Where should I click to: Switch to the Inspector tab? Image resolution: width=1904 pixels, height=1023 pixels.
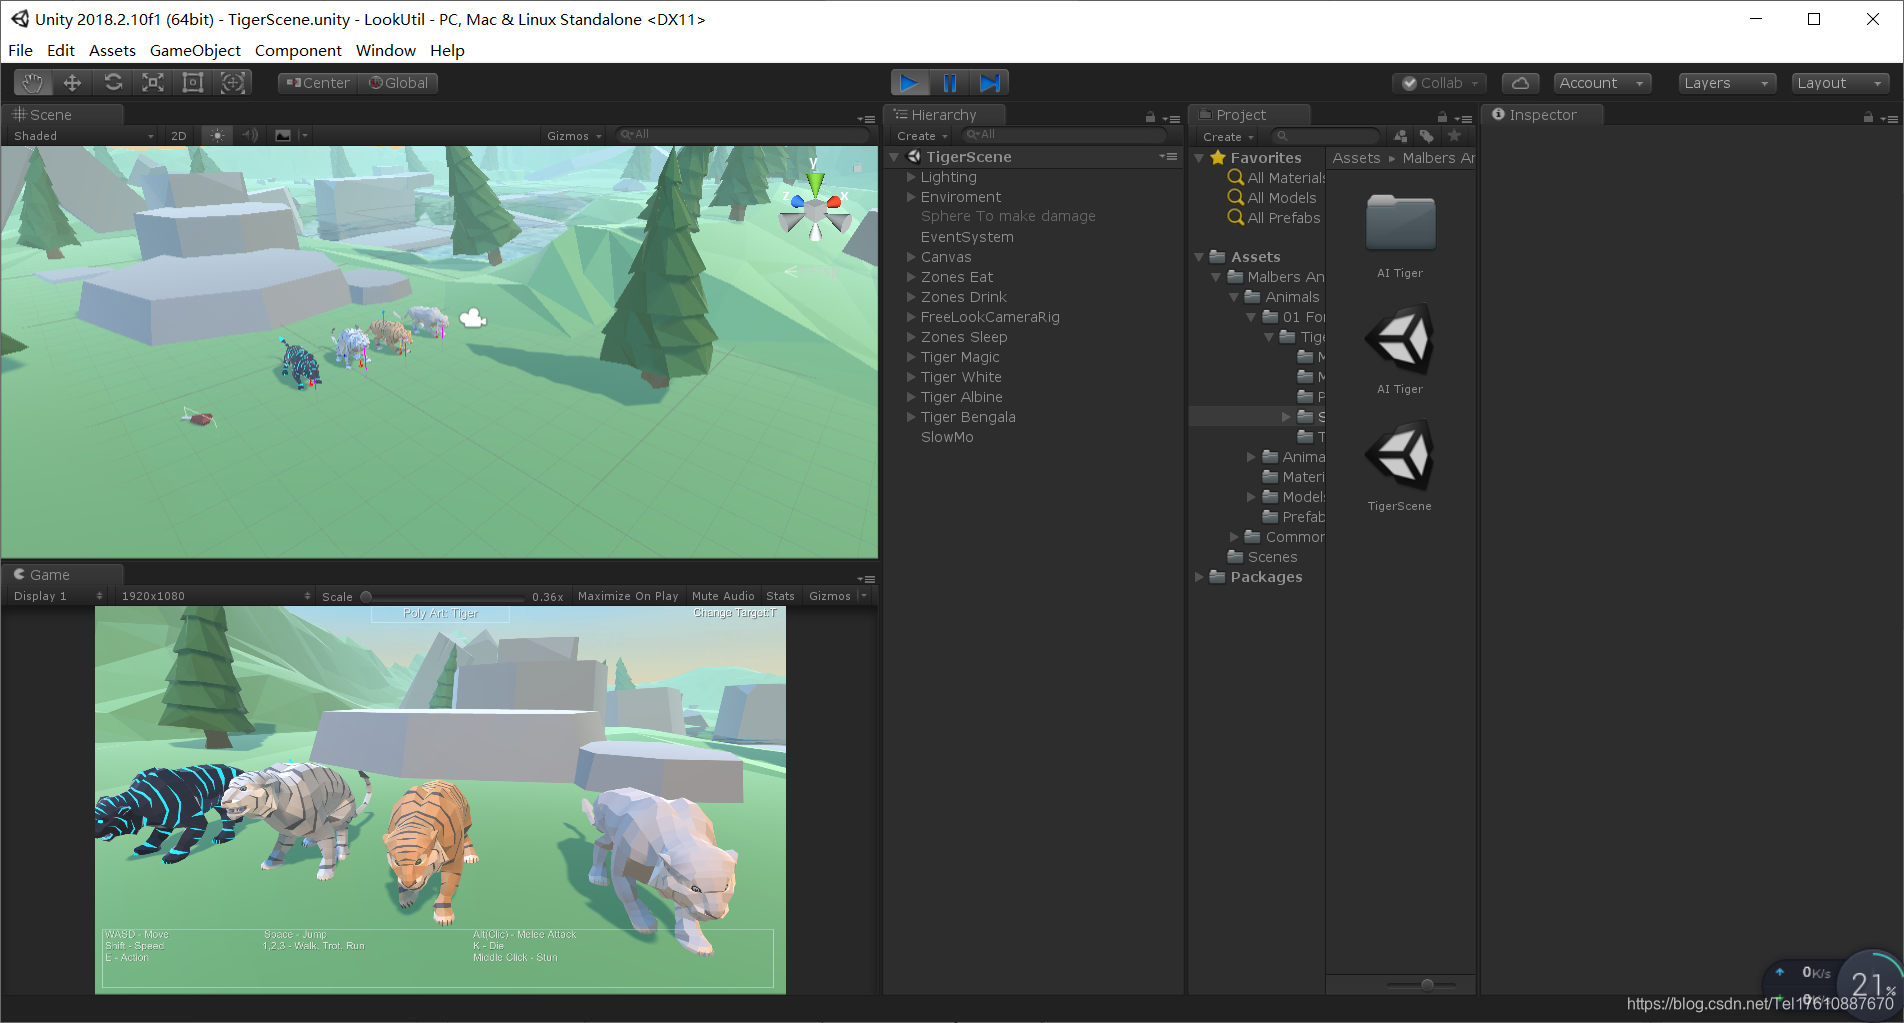[x=1541, y=115]
